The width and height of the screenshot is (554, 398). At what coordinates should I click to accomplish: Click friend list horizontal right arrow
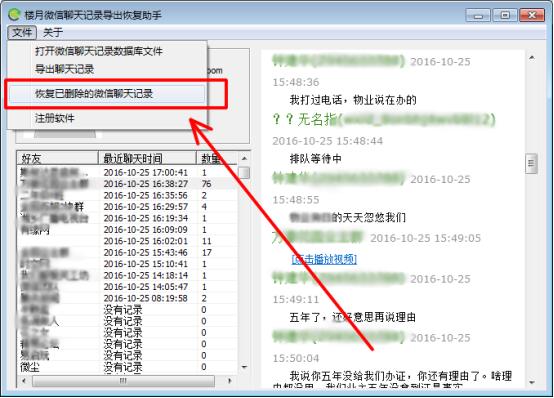pos(230,381)
